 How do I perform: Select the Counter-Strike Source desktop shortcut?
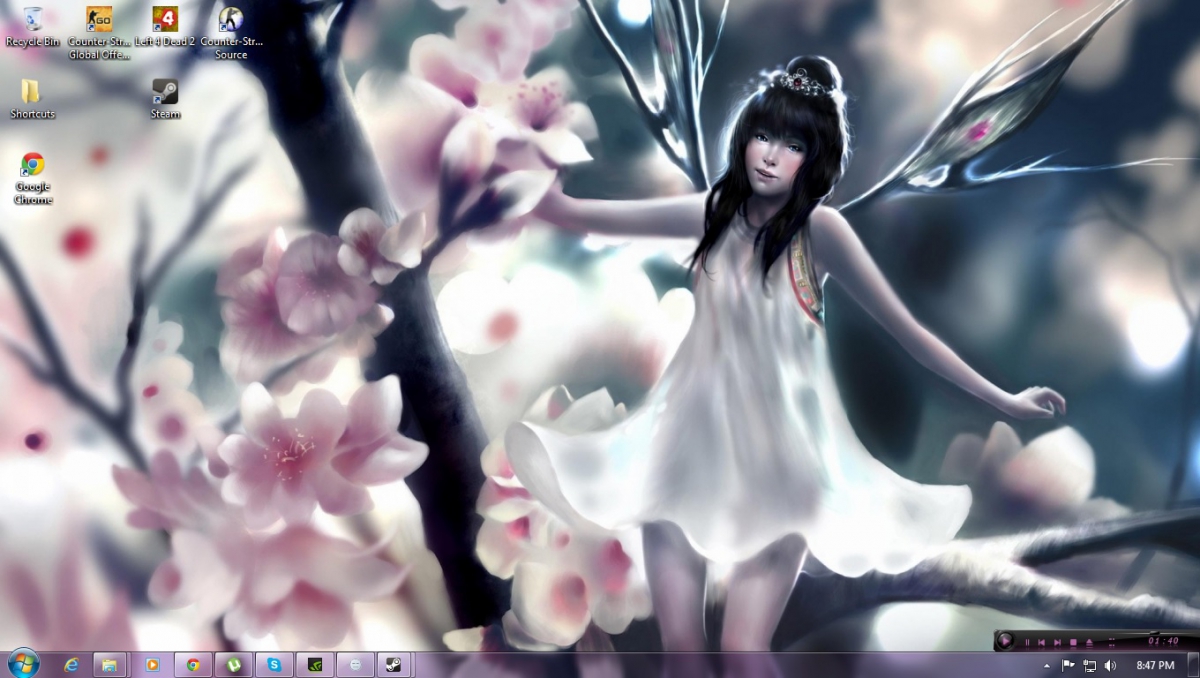point(231,32)
